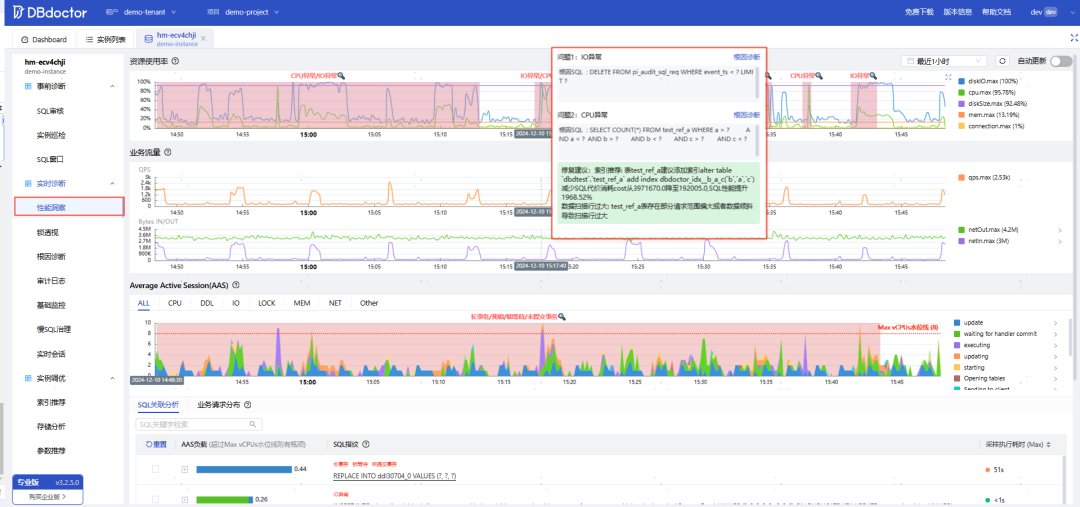Click help icon beside SQL指纹 header

pyautogui.click(x=366, y=444)
